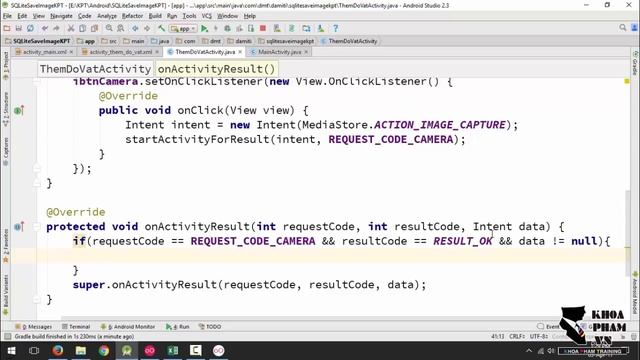The width and height of the screenshot is (640, 360).
Task: Click the app folder breadcrumb
Action: coord(86,41)
